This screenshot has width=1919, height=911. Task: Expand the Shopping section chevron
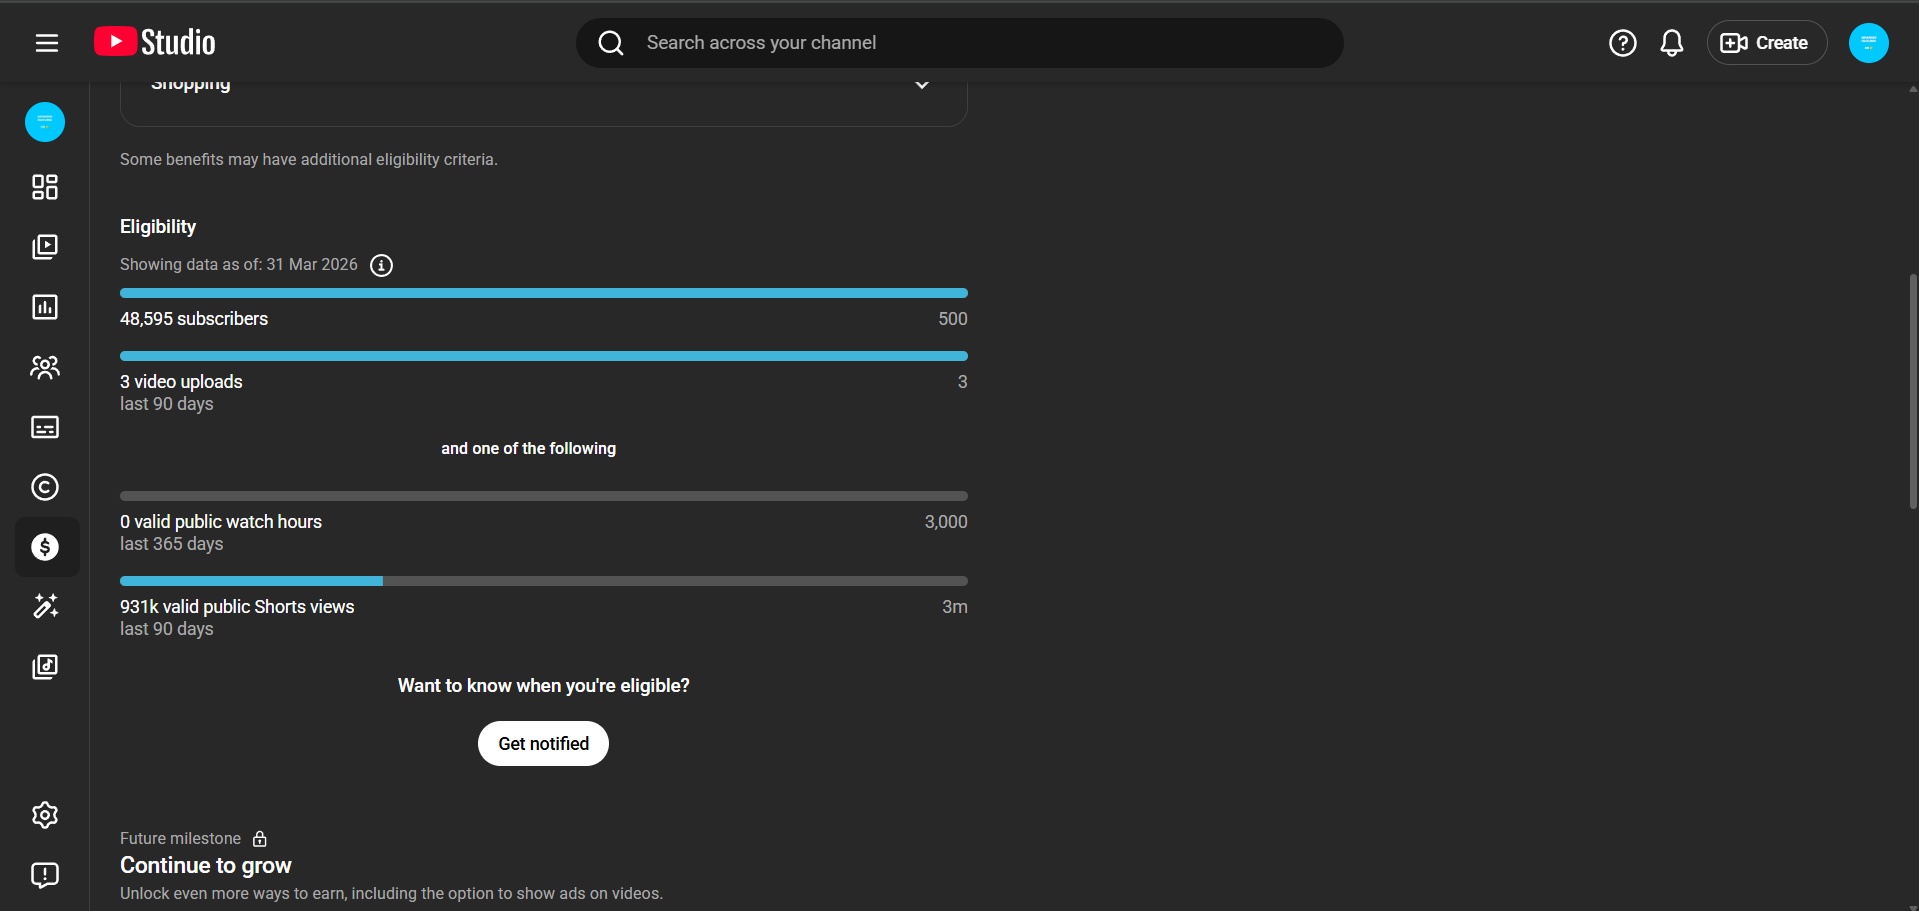click(x=922, y=85)
